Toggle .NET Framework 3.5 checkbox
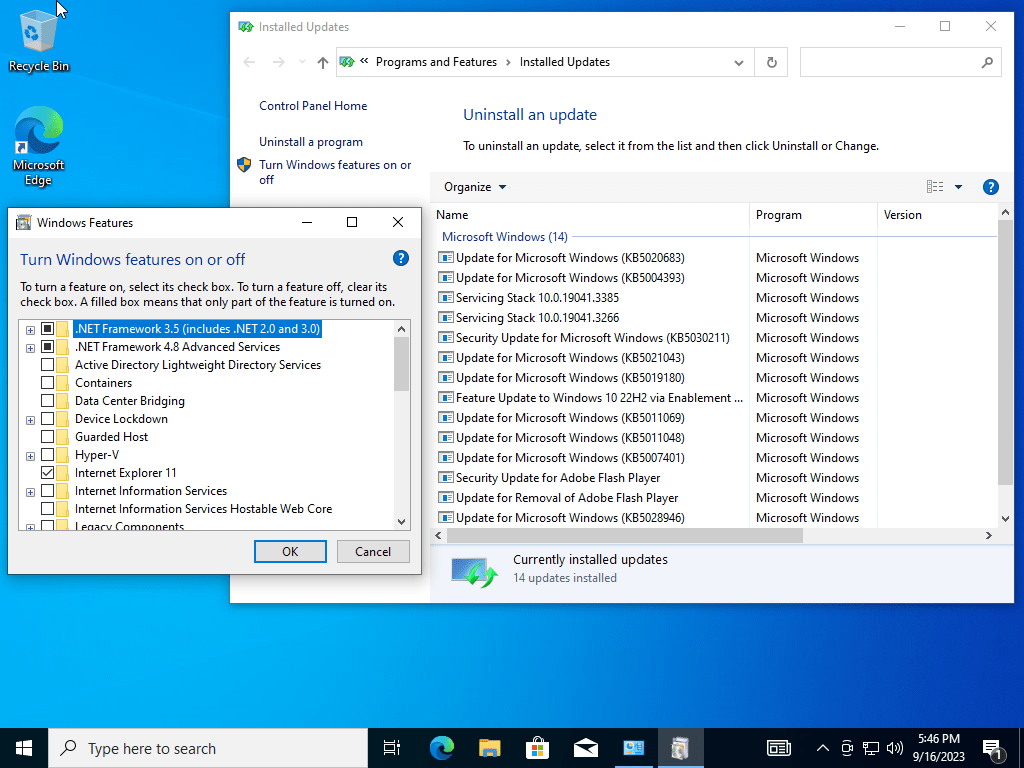The width and height of the screenshot is (1024, 768). tap(48, 328)
